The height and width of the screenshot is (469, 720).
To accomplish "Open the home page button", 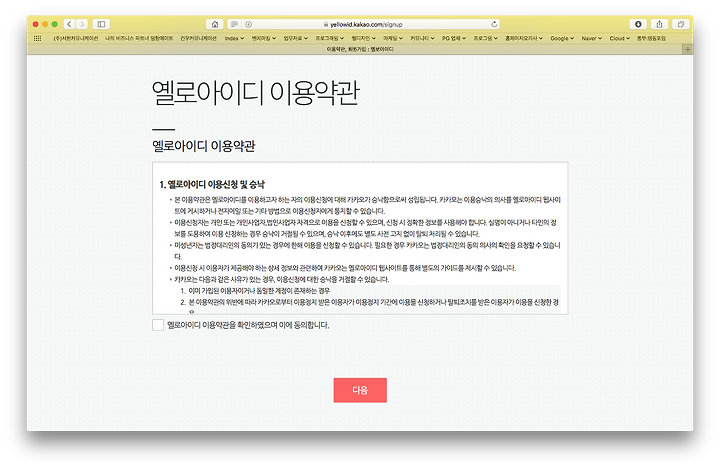I will (214, 24).
